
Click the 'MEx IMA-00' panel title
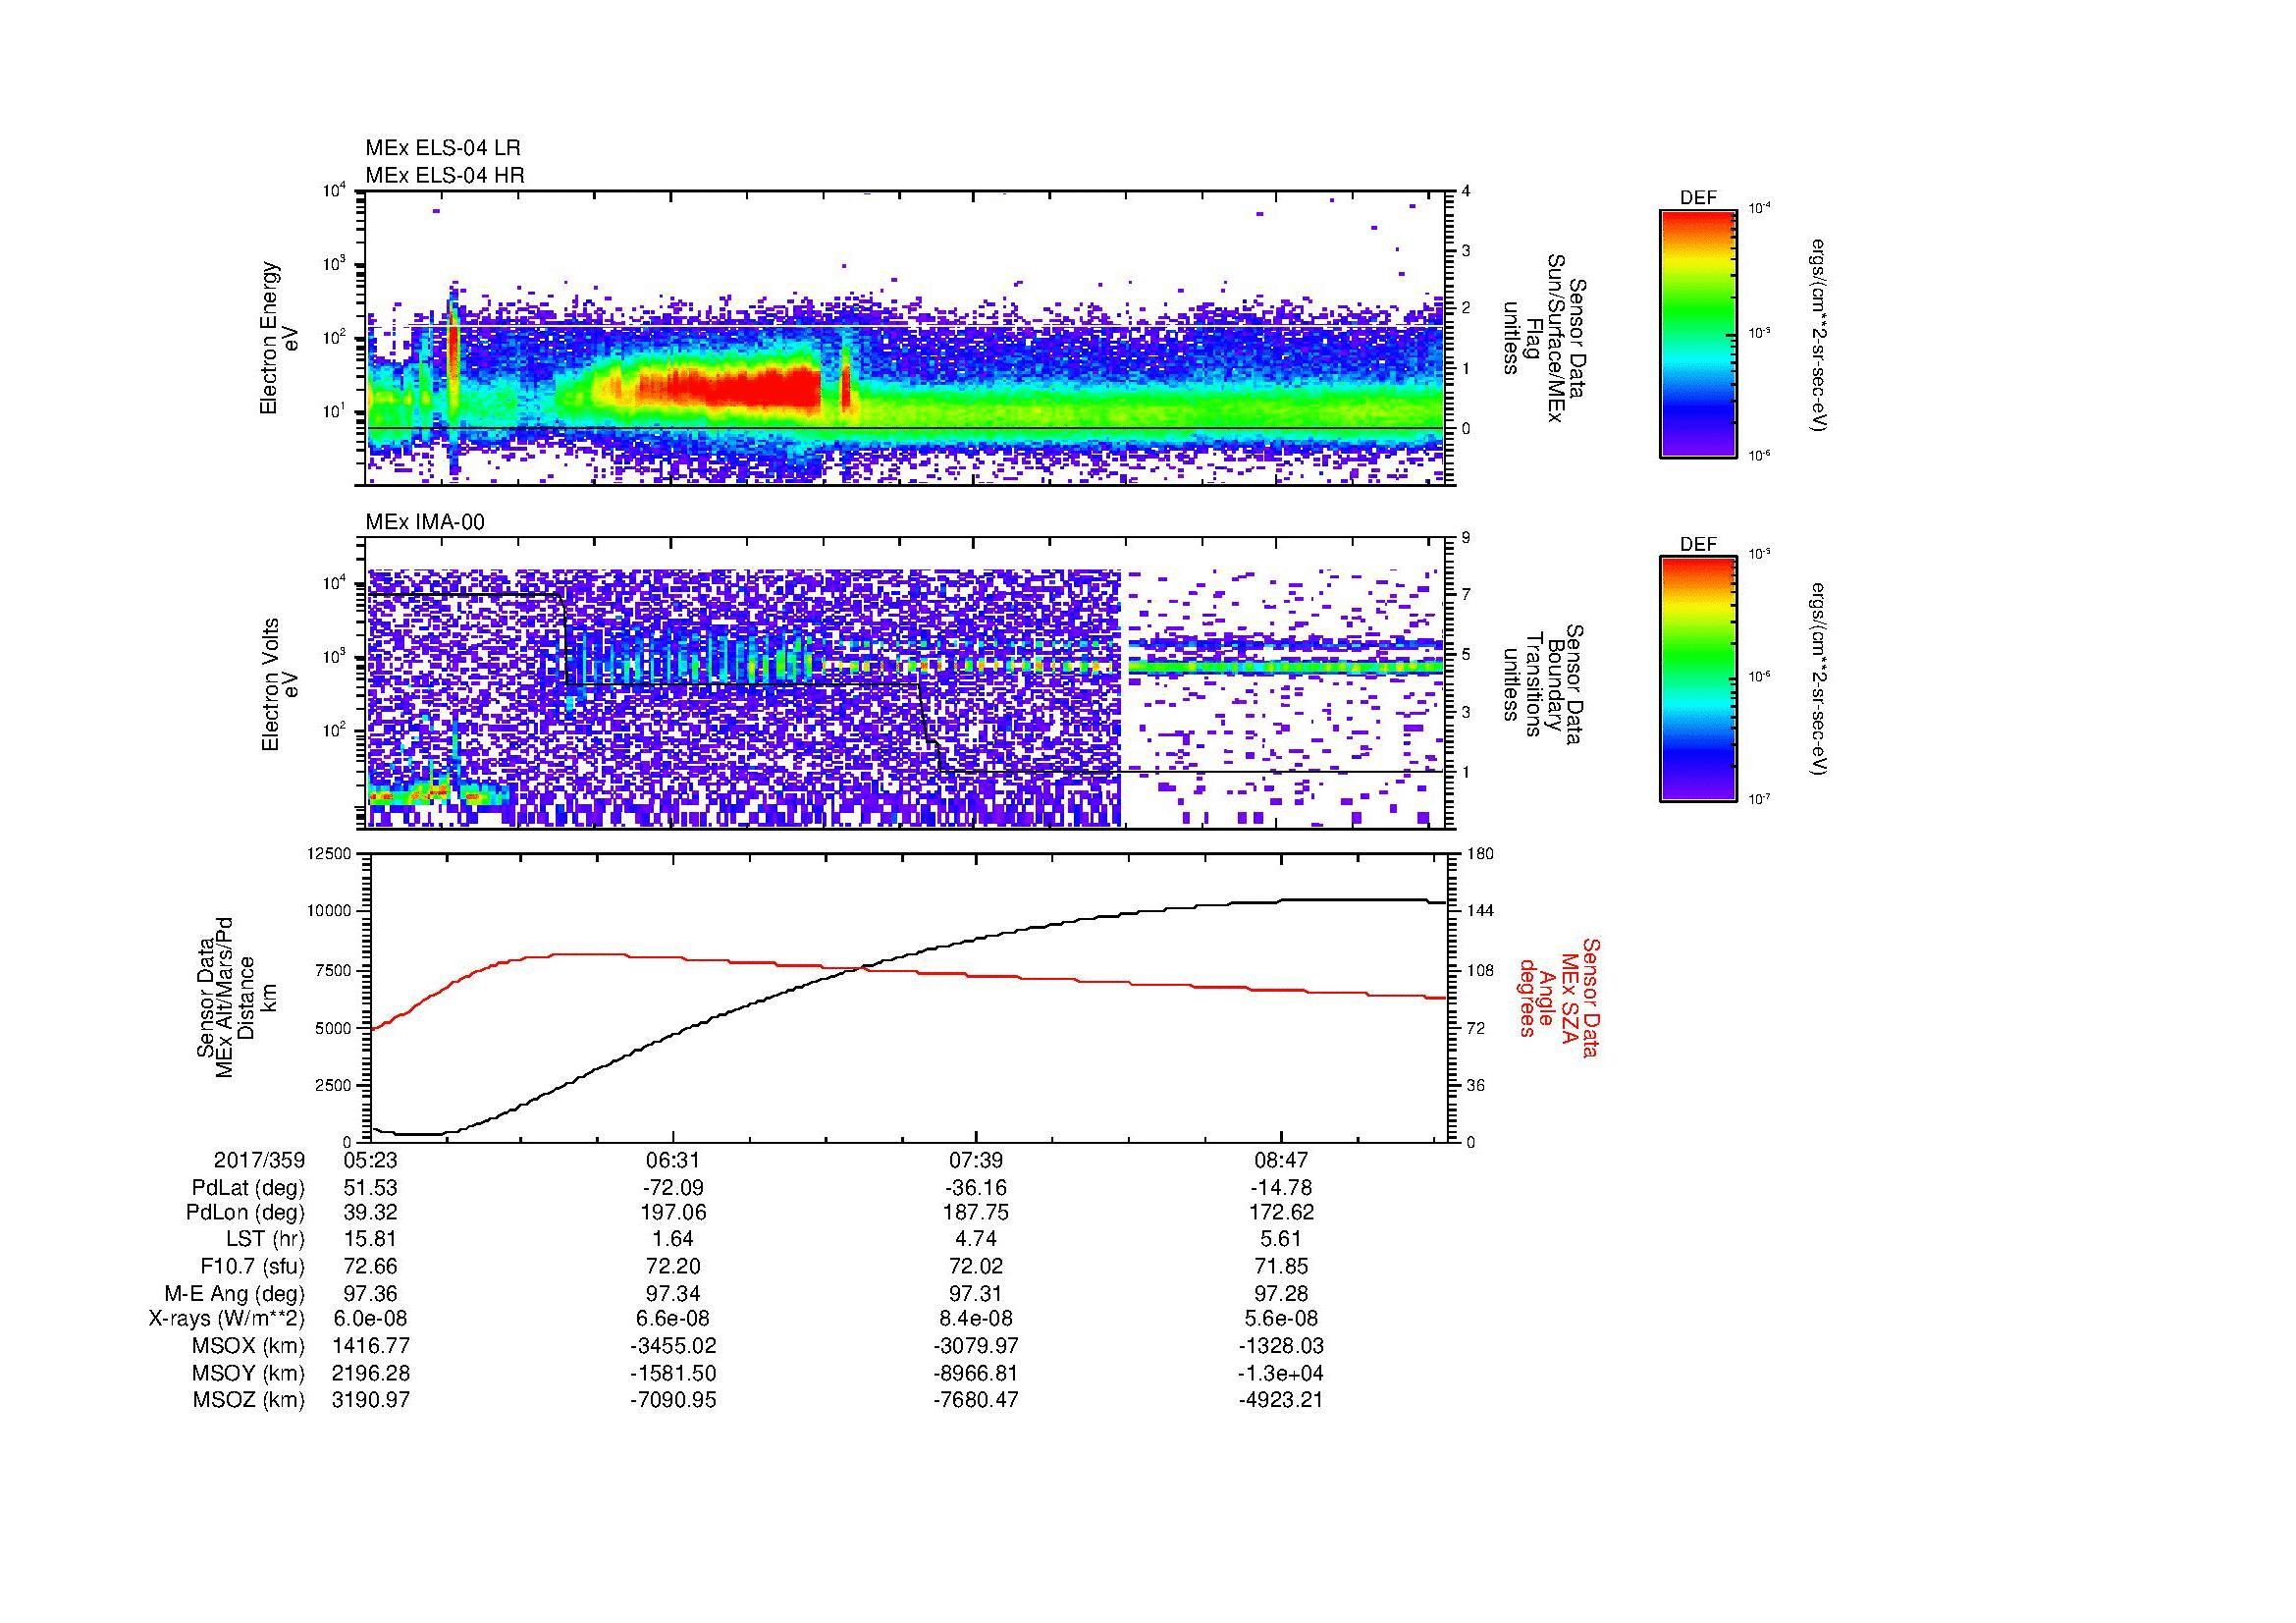point(425,522)
